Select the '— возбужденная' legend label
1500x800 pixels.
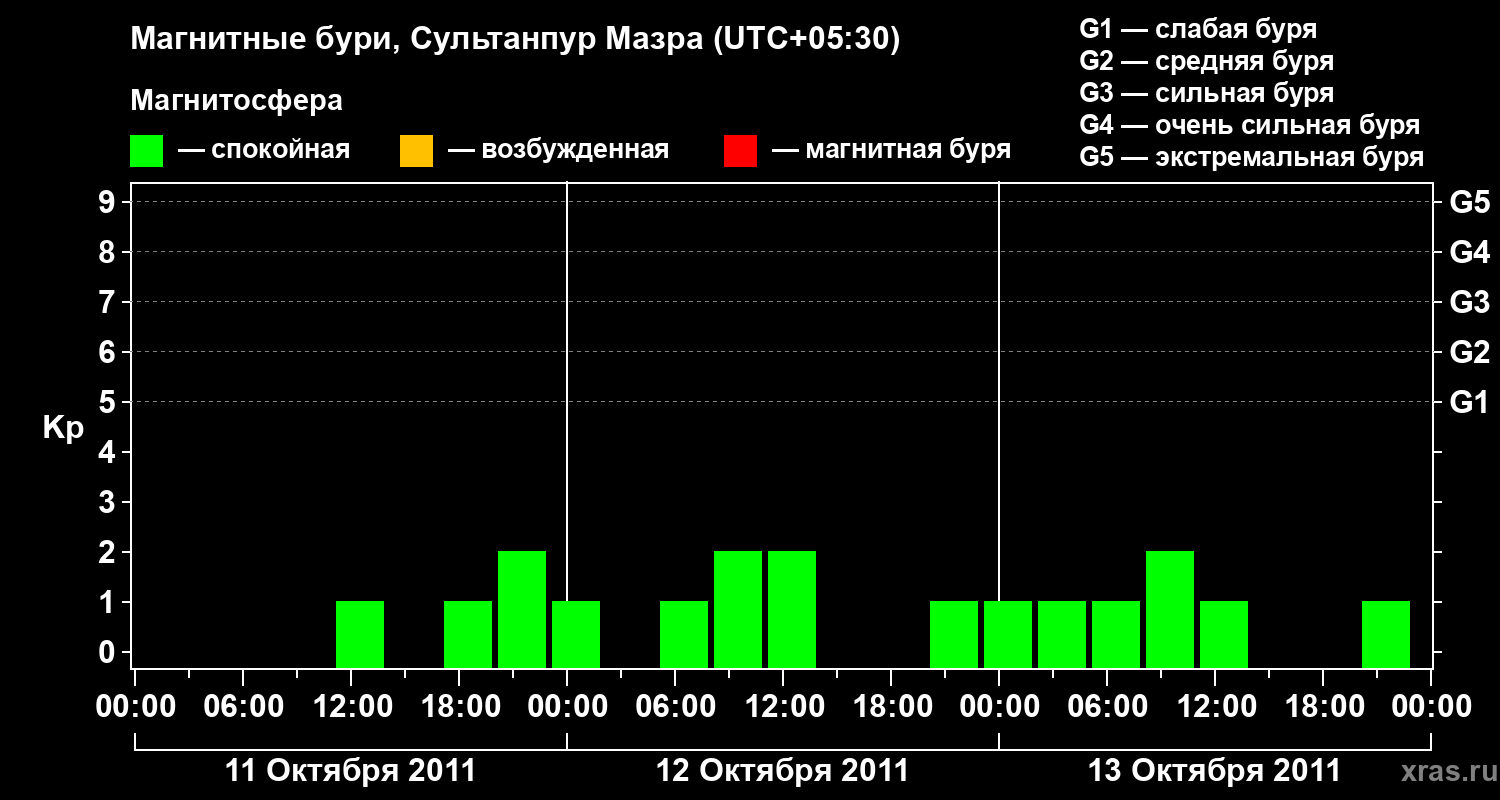[559, 151]
